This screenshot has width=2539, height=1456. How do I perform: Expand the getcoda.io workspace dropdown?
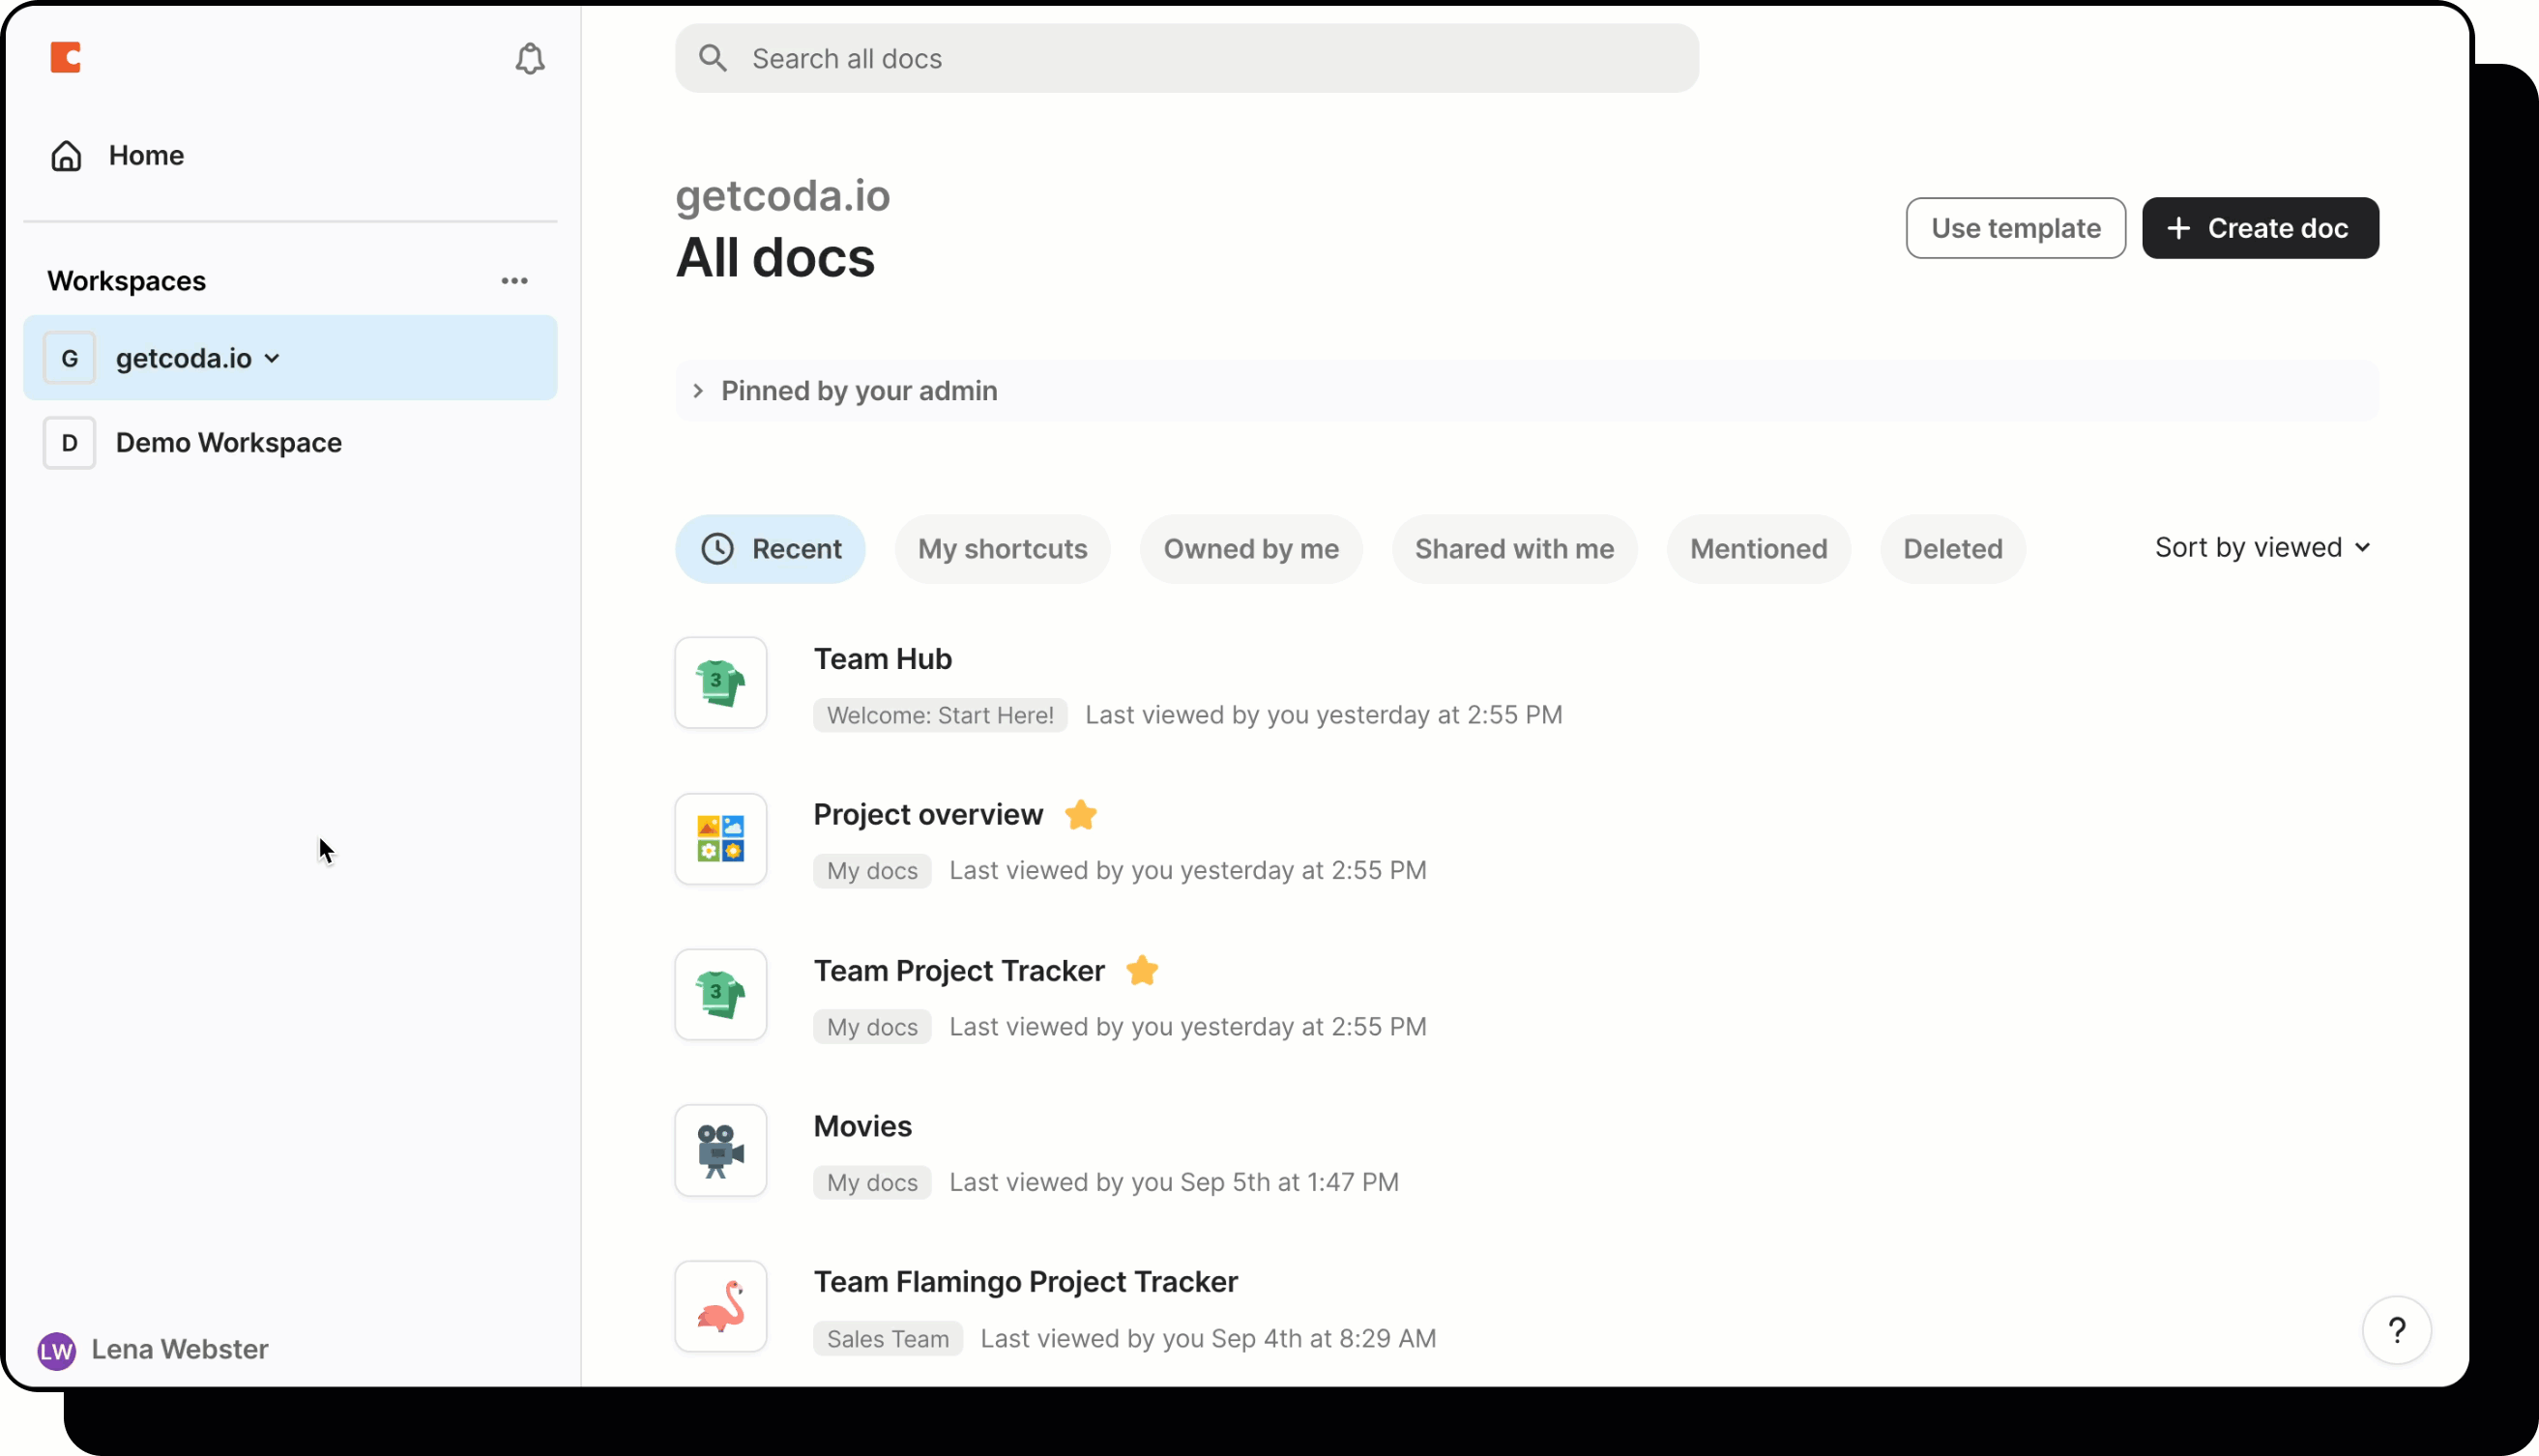tap(271, 357)
